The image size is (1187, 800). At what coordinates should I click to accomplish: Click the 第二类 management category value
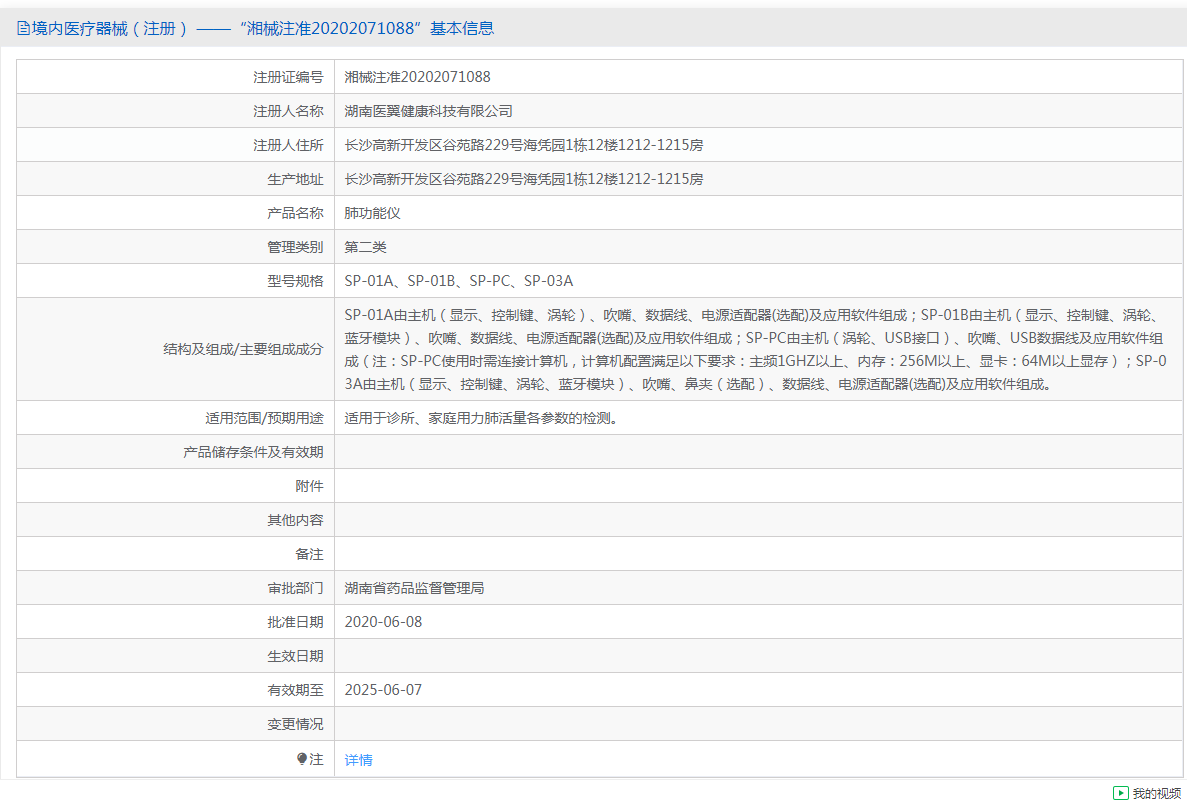click(365, 247)
